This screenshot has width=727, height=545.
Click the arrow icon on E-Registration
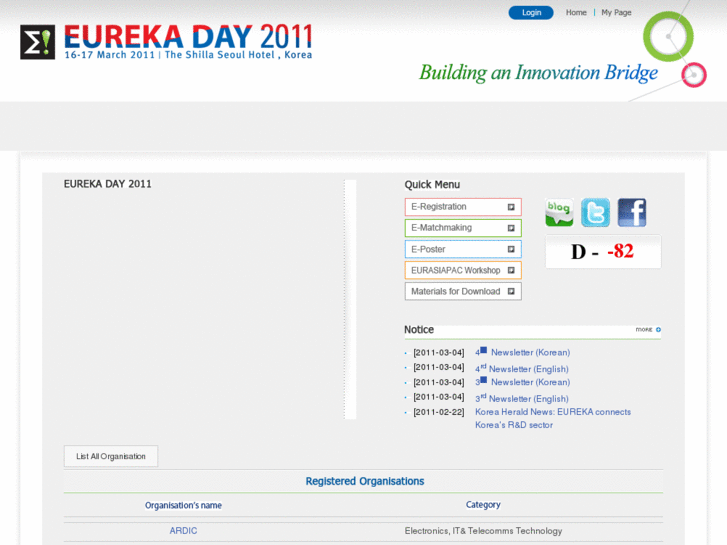coord(511,207)
